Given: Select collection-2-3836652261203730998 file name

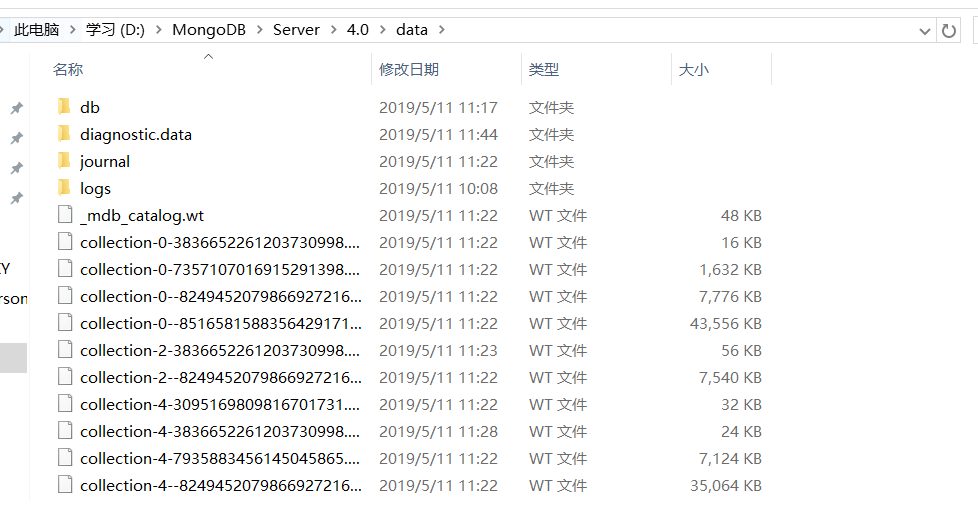Looking at the screenshot, I should 220,350.
